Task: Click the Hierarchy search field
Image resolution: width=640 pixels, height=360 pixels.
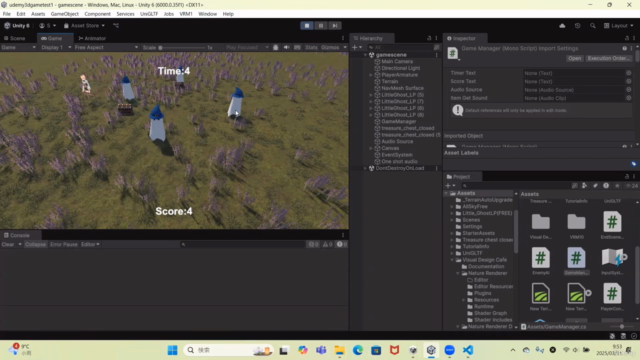Action: (402, 47)
